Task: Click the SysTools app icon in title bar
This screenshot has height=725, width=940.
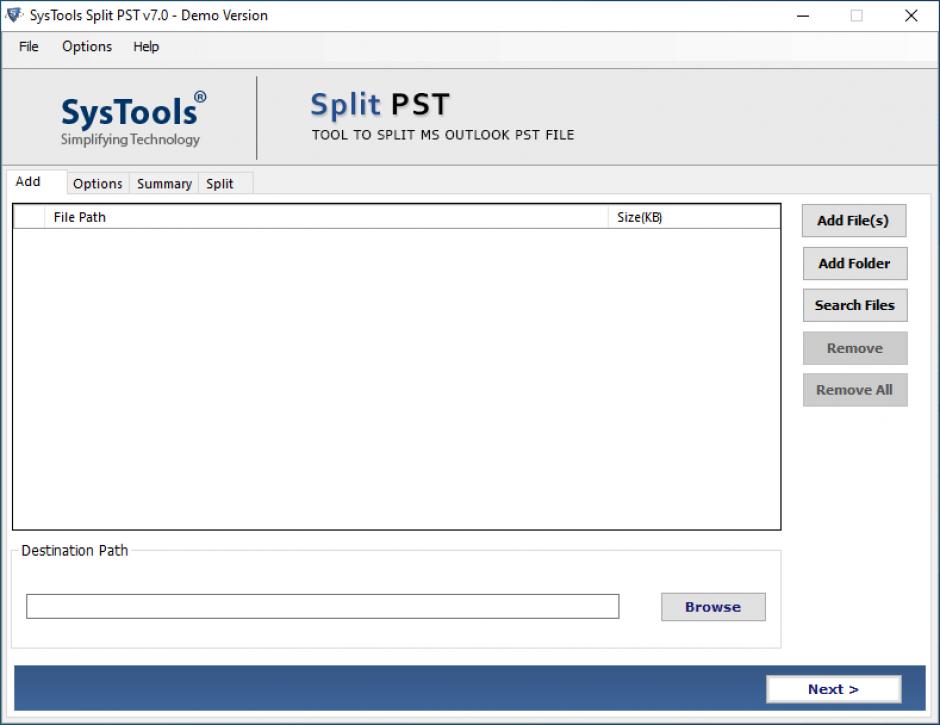Action: point(14,15)
